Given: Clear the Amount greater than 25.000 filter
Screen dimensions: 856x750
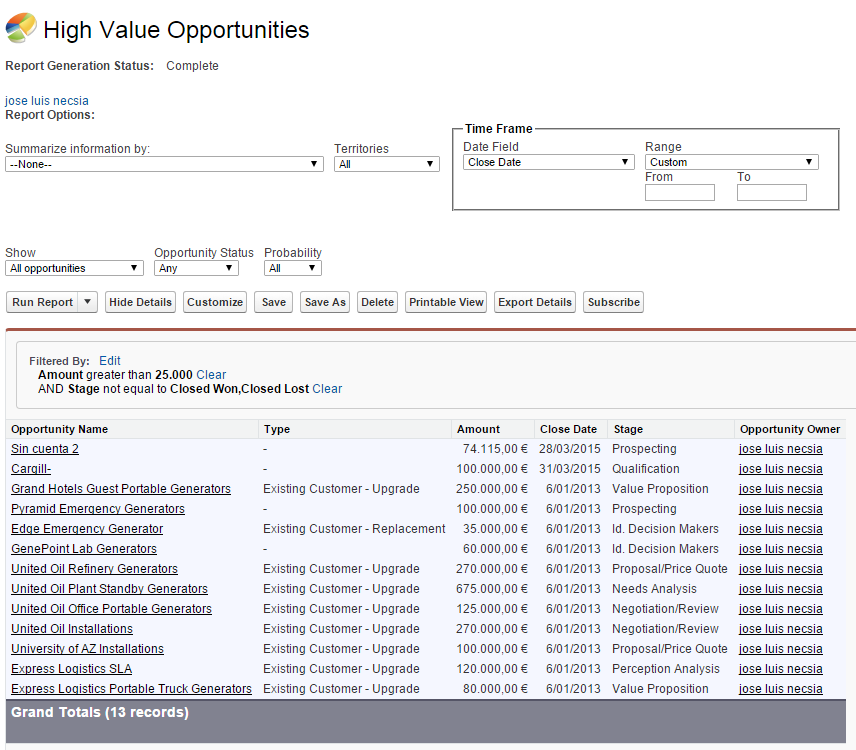Looking at the screenshot, I should pyautogui.click(x=211, y=375).
